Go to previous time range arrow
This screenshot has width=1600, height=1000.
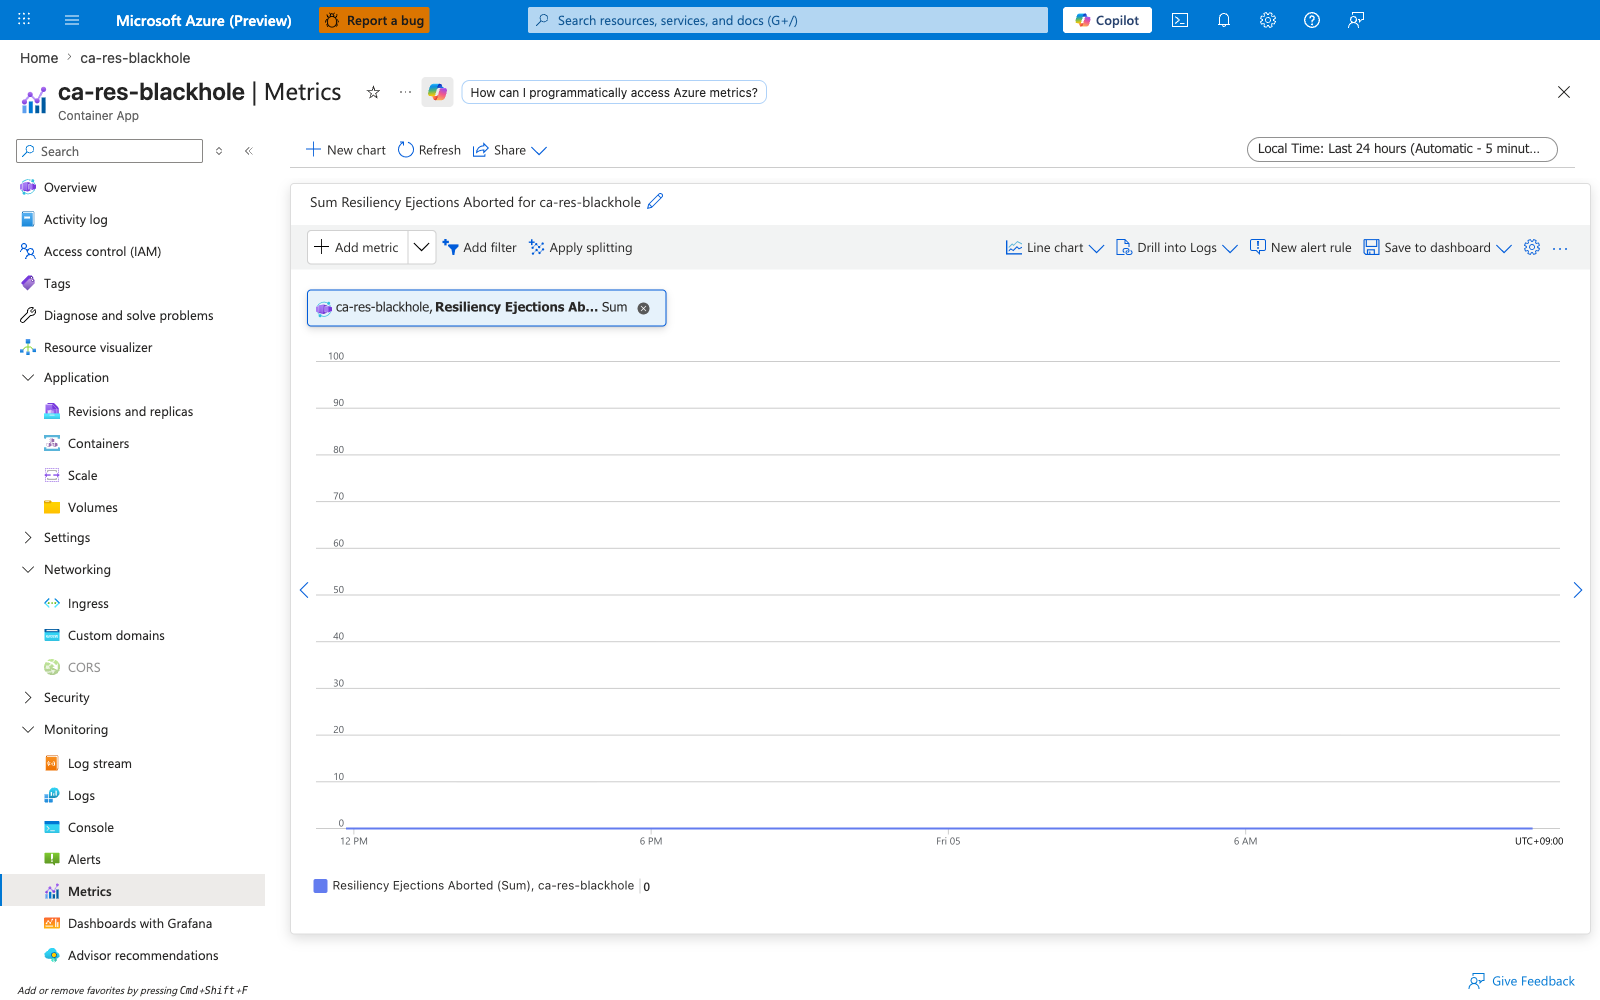(304, 590)
